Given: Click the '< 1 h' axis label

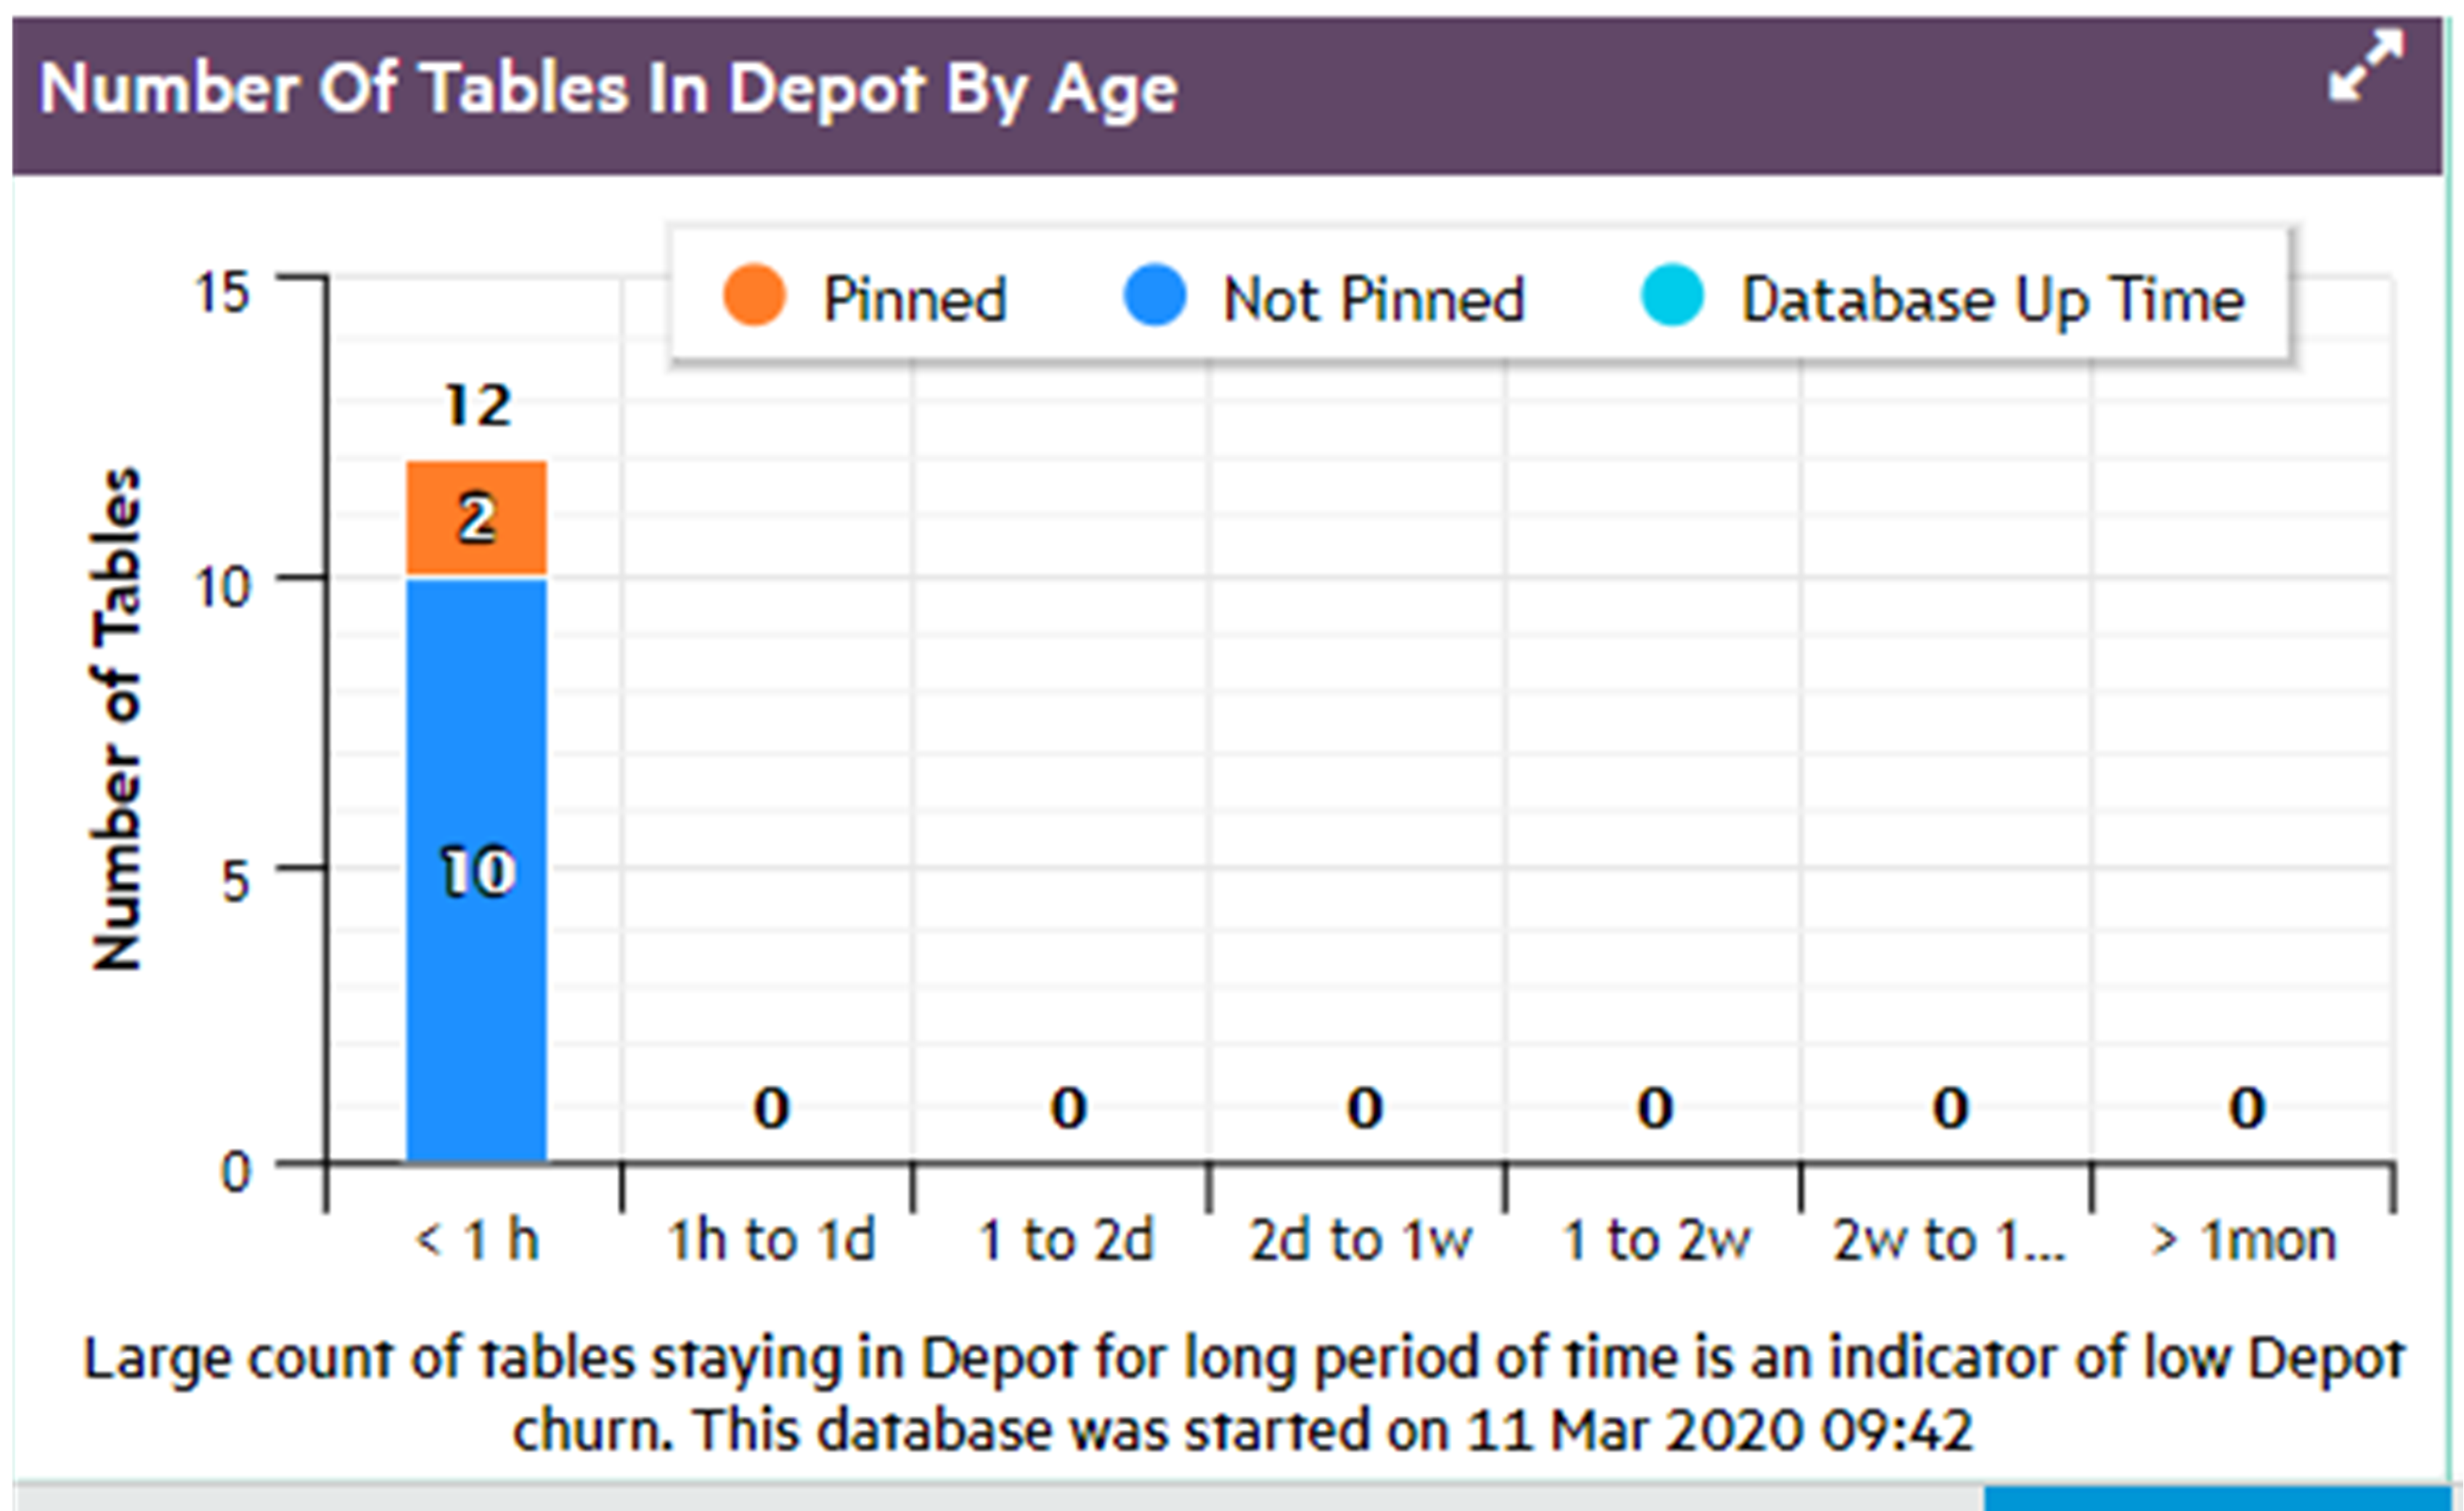Looking at the screenshot, I should coord(477,1240).
